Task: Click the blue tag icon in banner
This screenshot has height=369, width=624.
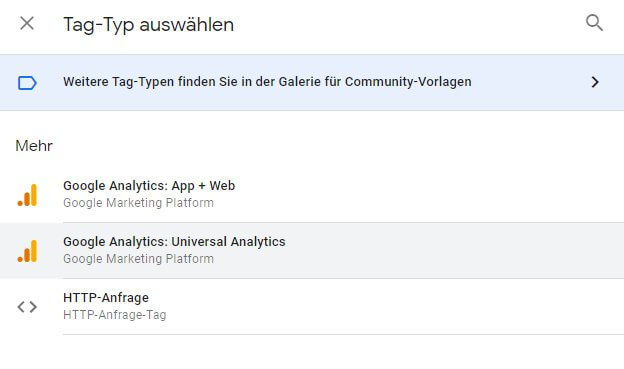Action: 27,83
